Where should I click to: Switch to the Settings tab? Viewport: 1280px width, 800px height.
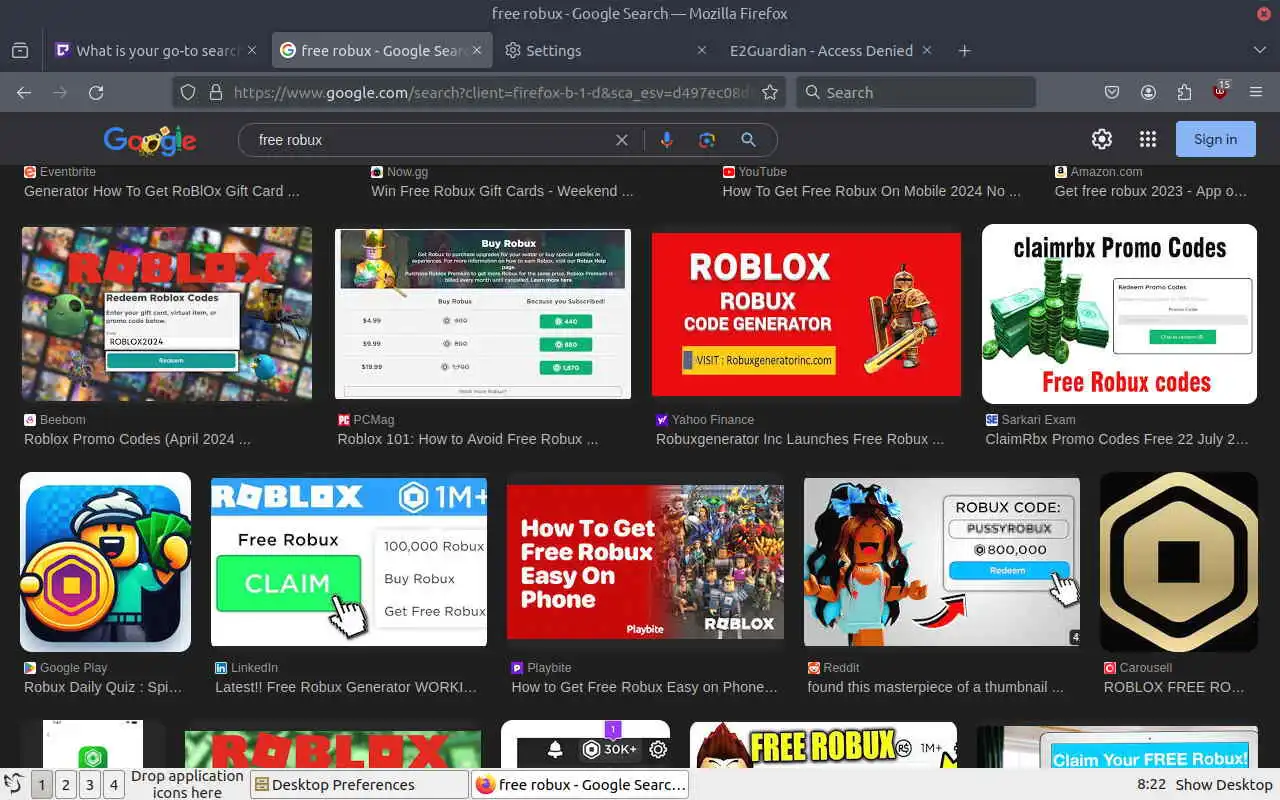(x=606, y=50)
